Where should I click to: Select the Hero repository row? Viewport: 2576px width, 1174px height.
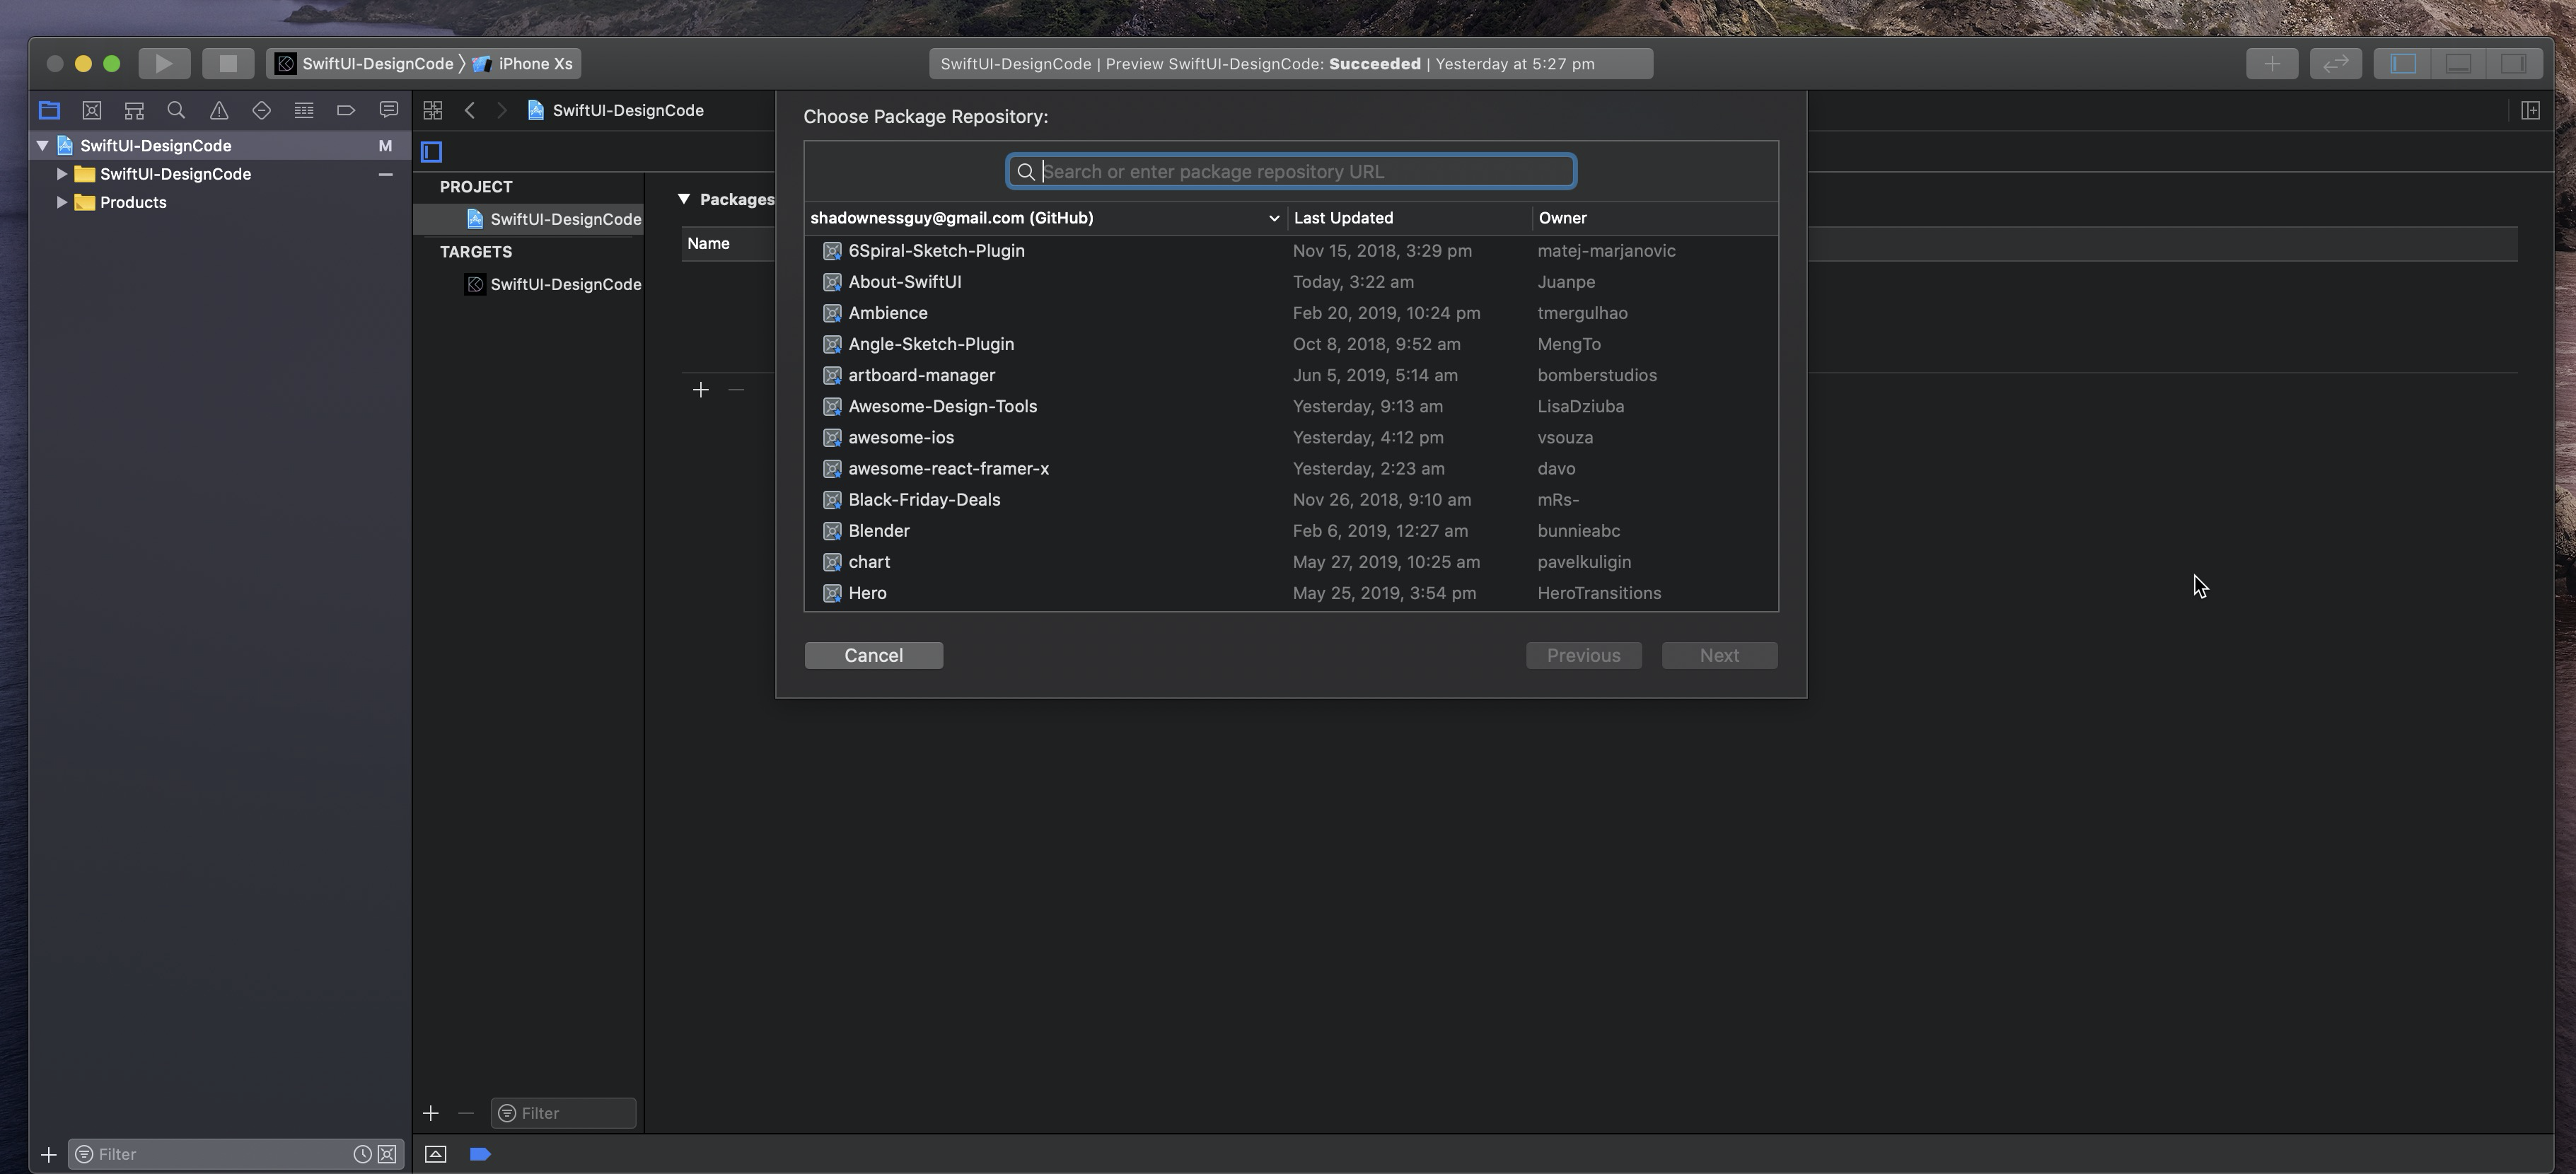(867, 593)
